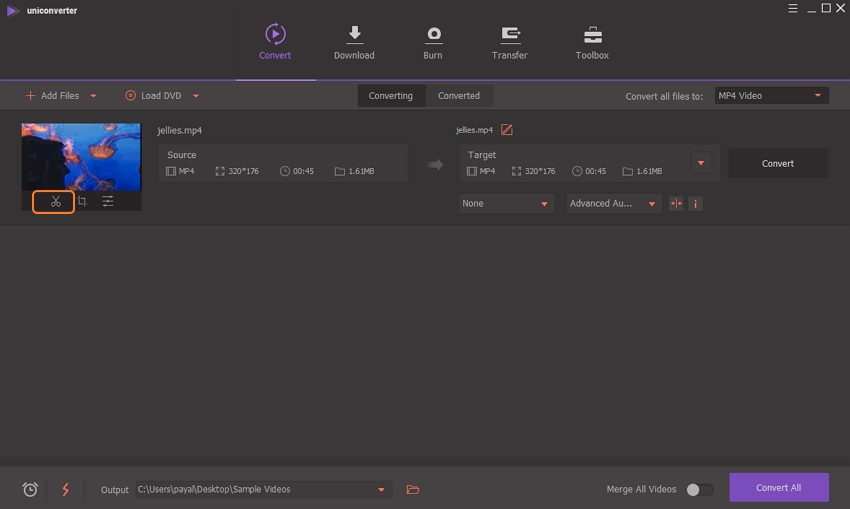The width and height of the screenshot is (850, 509).
Task: Click the media info icon
Action: tap(695, 203)
